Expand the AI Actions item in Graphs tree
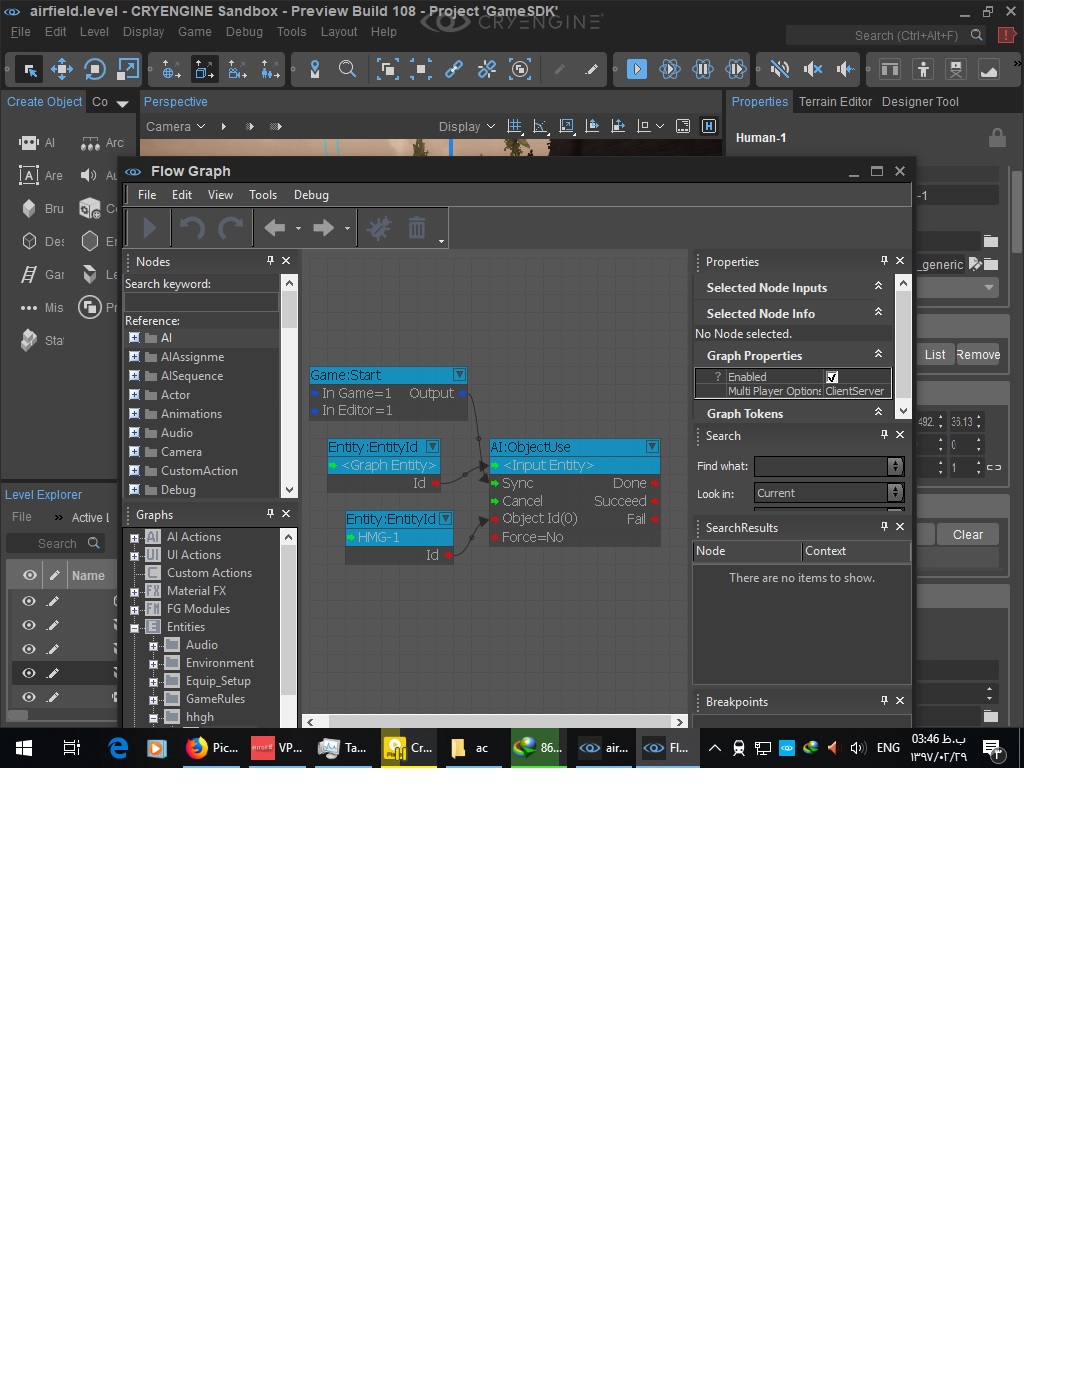Image resolution: width=1068 pixels, height=1392 pixels. pyautogui.click(x=134, y=538)
